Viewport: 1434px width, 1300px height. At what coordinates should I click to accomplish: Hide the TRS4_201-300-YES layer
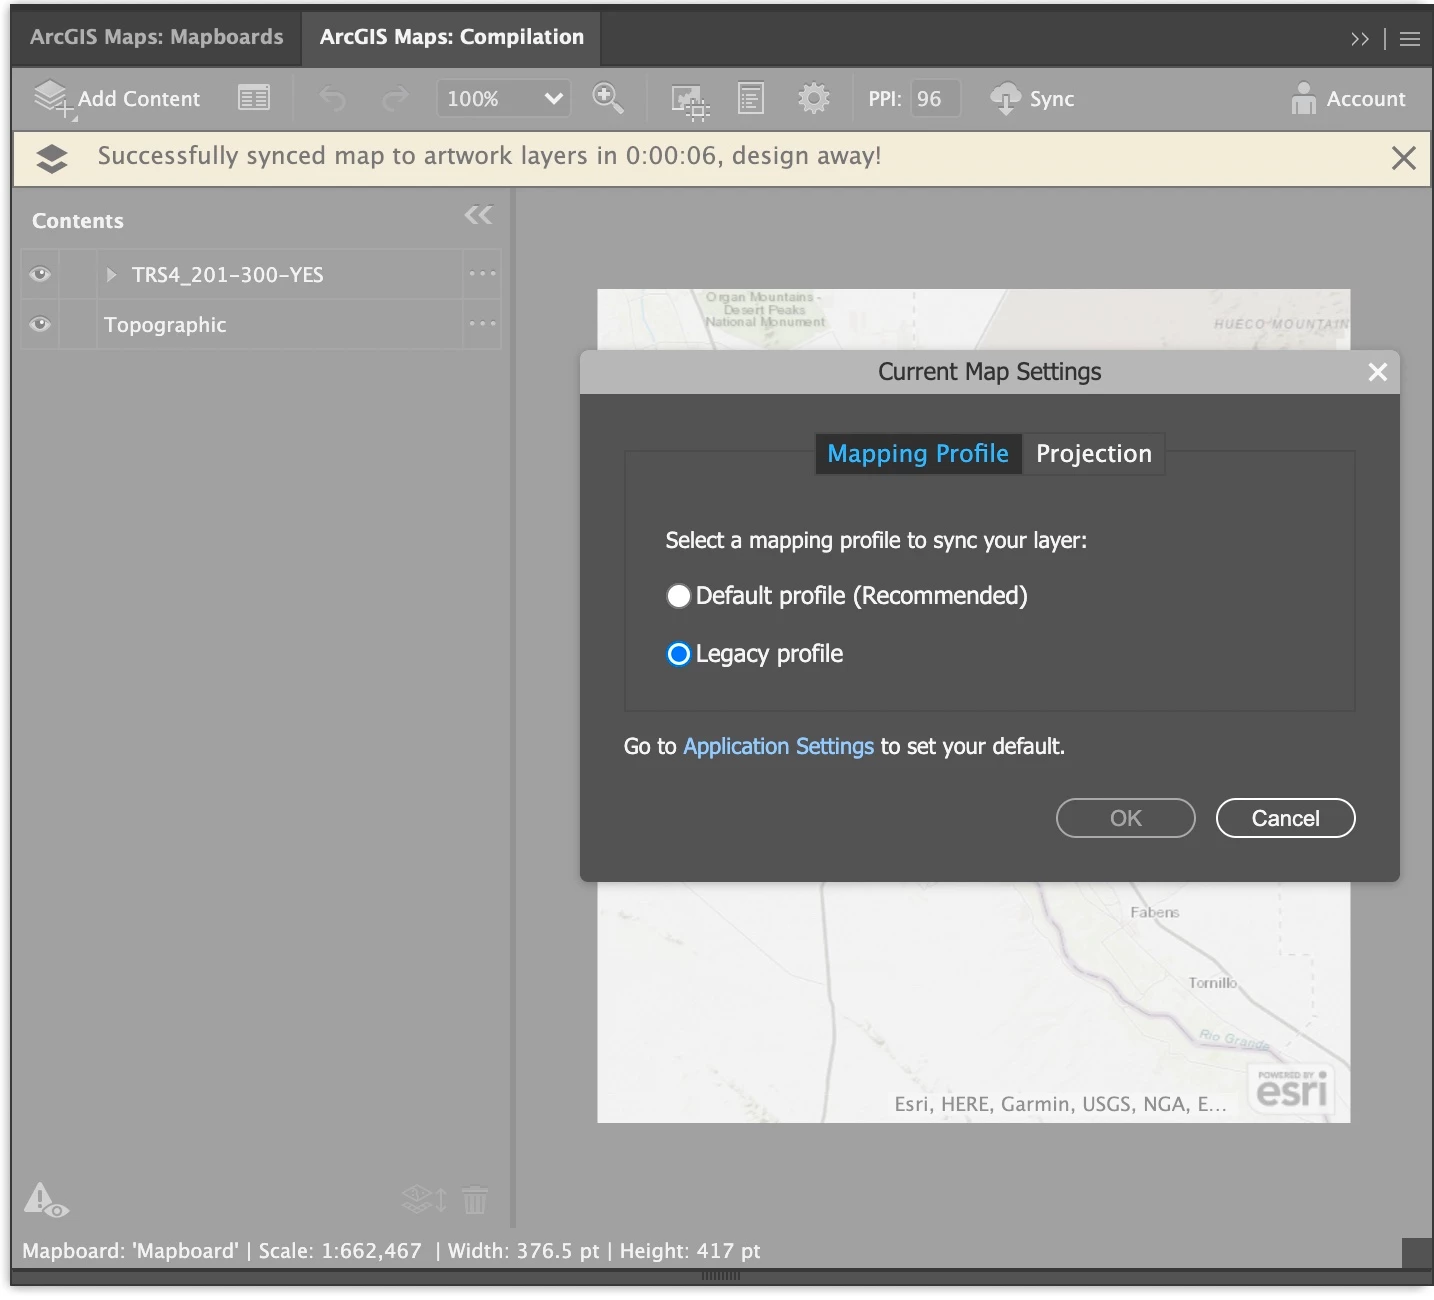tap(40, 274)
